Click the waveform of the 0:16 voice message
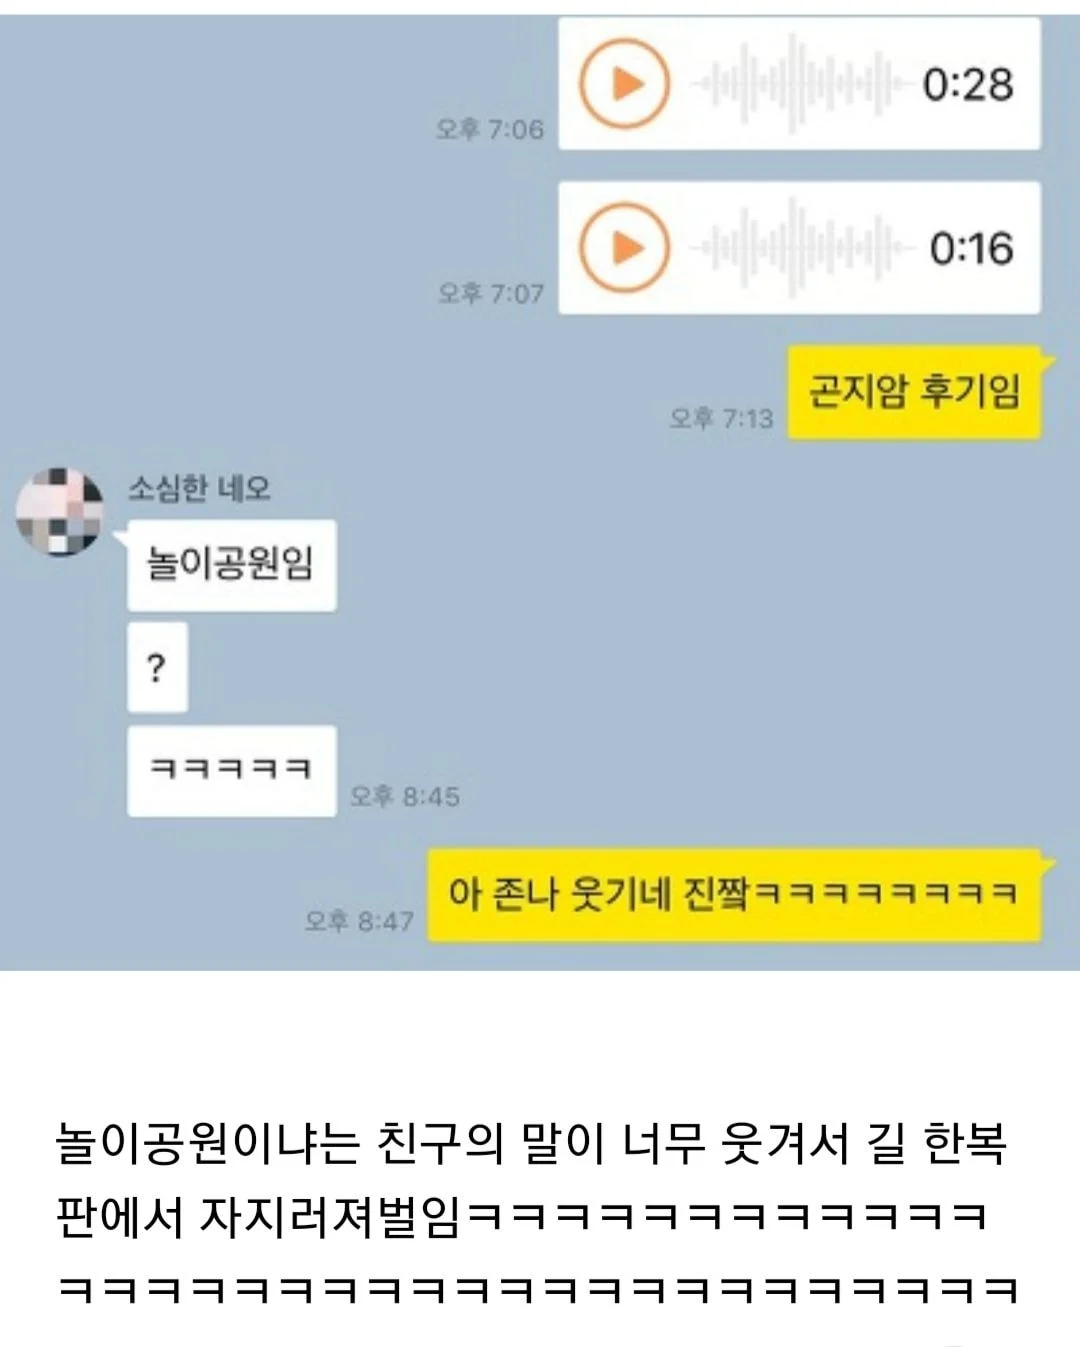The image size is (1080, 1347). click(x=800, y=247)
